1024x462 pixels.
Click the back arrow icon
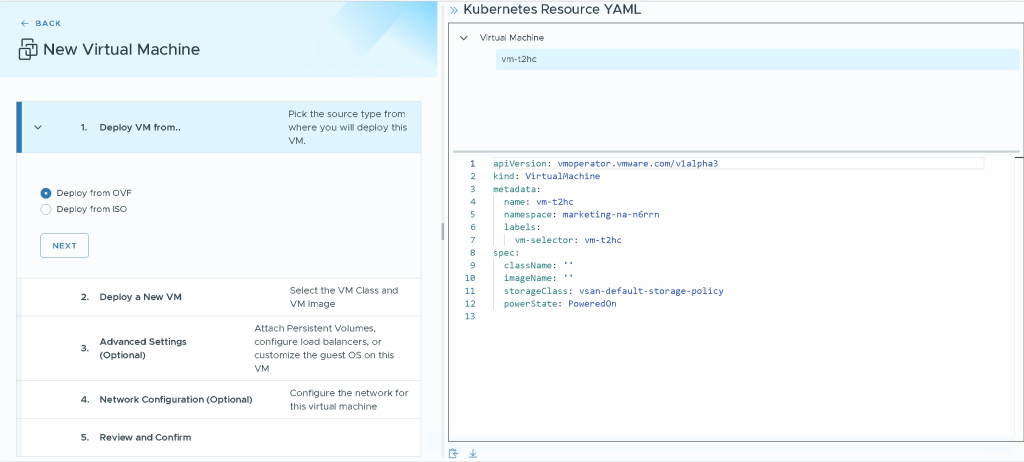click(x=25, y=23)
